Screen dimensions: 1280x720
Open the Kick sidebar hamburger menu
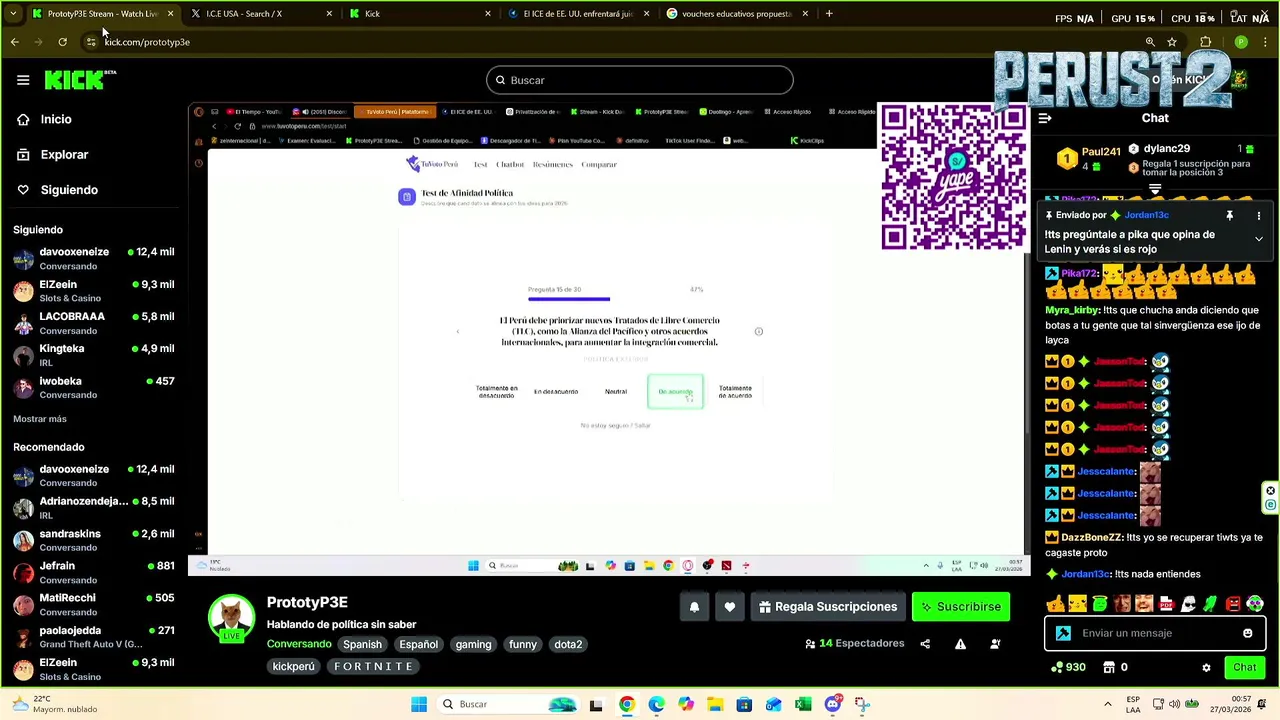23,80
